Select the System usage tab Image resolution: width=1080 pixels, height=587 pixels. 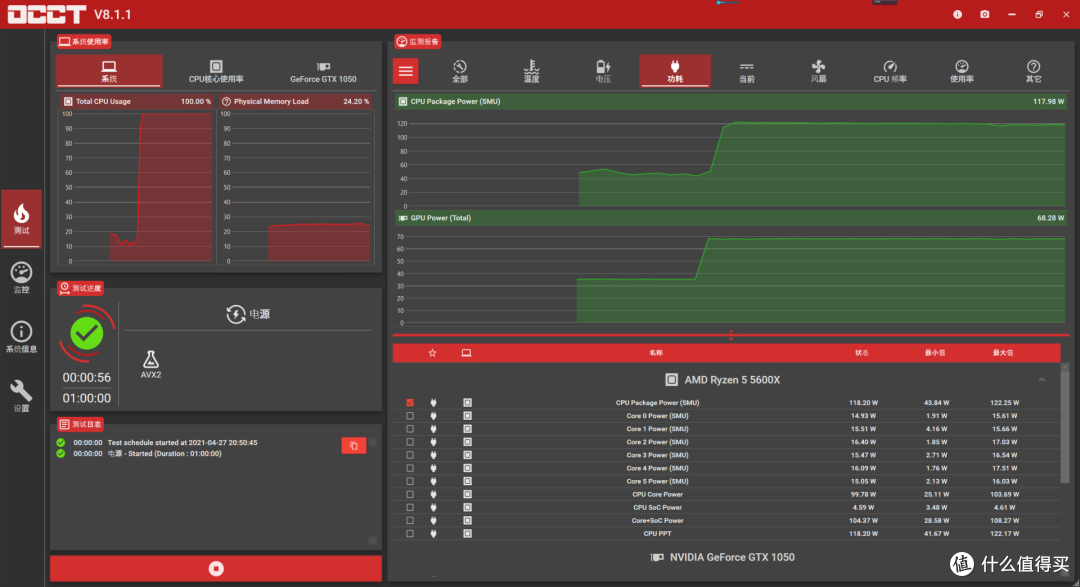coord(109,71)
